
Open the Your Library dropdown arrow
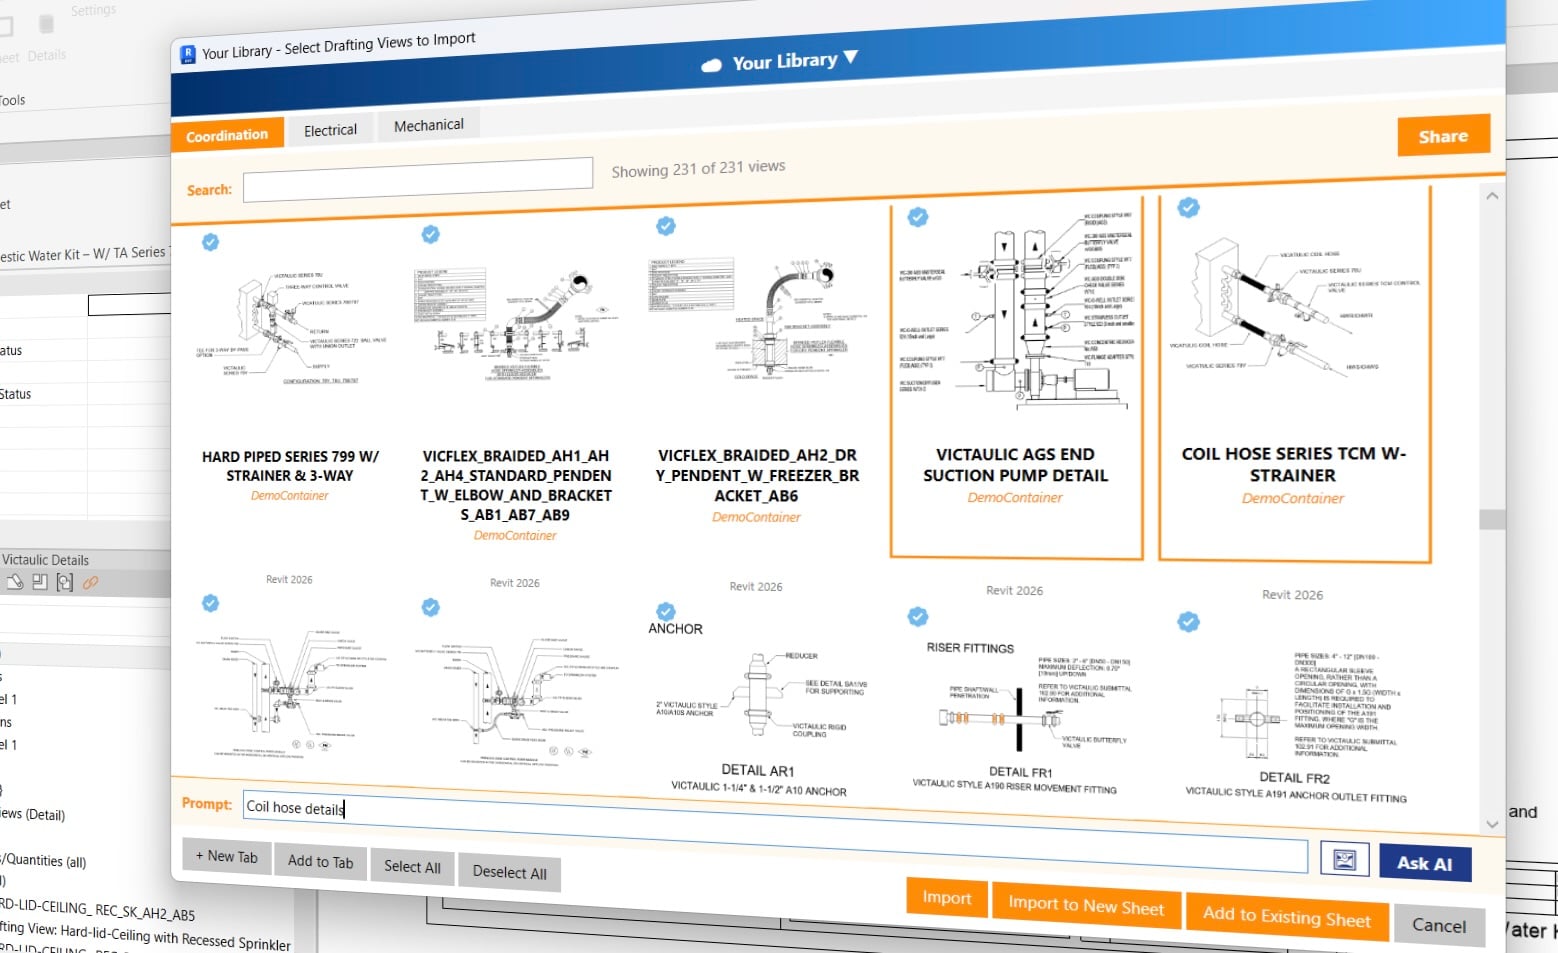click(851, 57)
